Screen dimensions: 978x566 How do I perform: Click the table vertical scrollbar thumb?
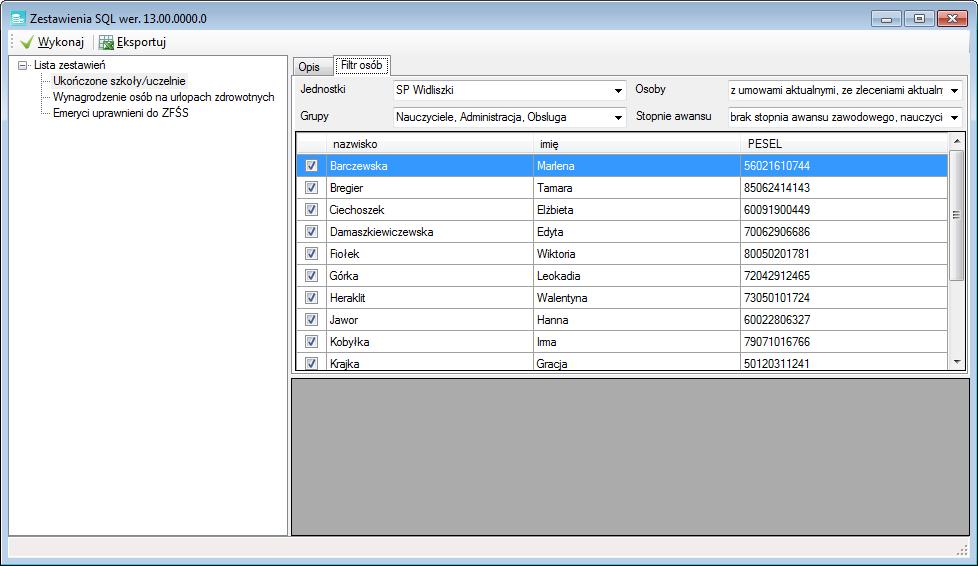tap(957, 215)
